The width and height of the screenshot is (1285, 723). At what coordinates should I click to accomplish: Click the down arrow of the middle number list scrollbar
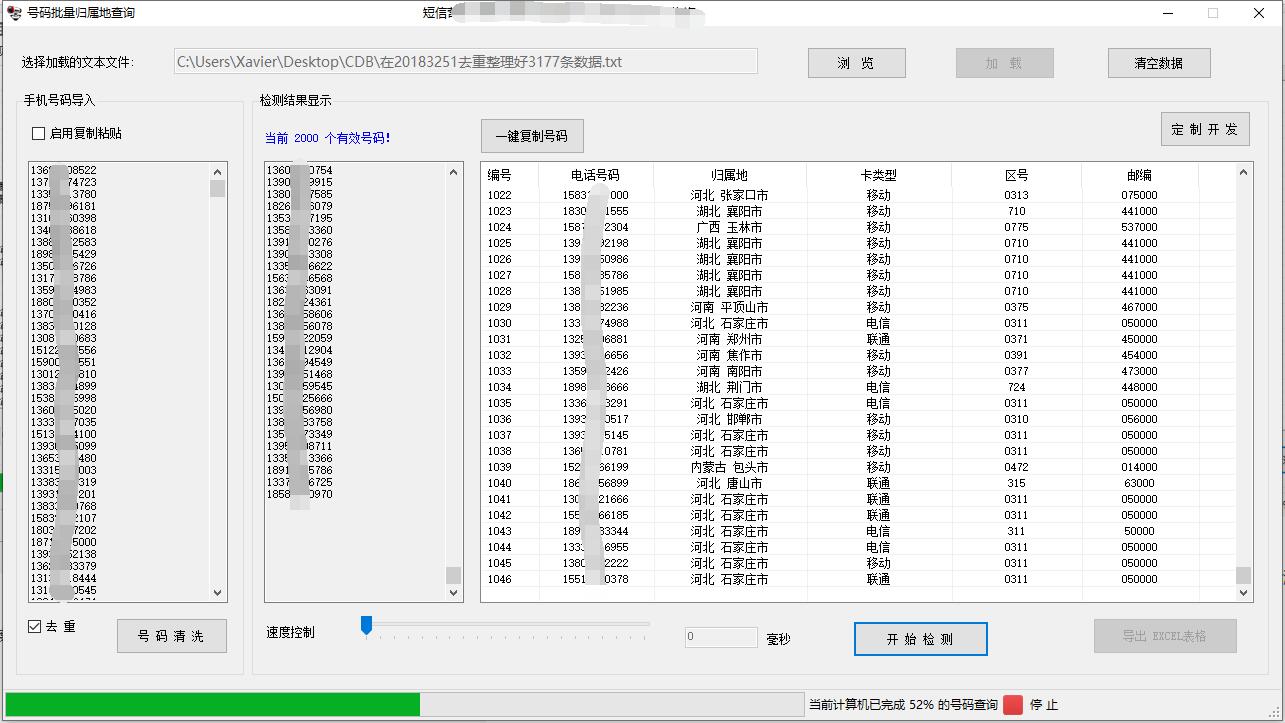coord(454,593)
